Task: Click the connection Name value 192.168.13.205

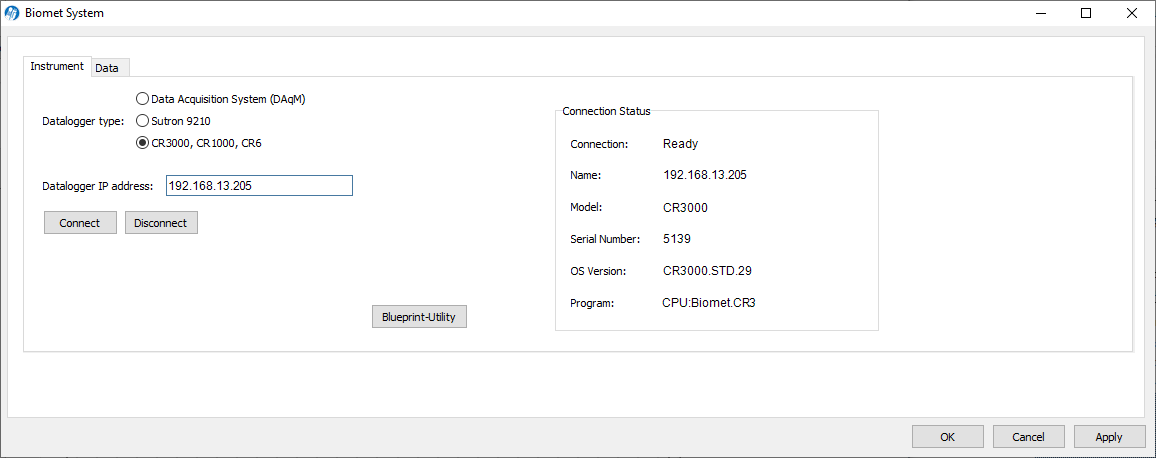Action: pyautogui.click(x=705, y=175)
